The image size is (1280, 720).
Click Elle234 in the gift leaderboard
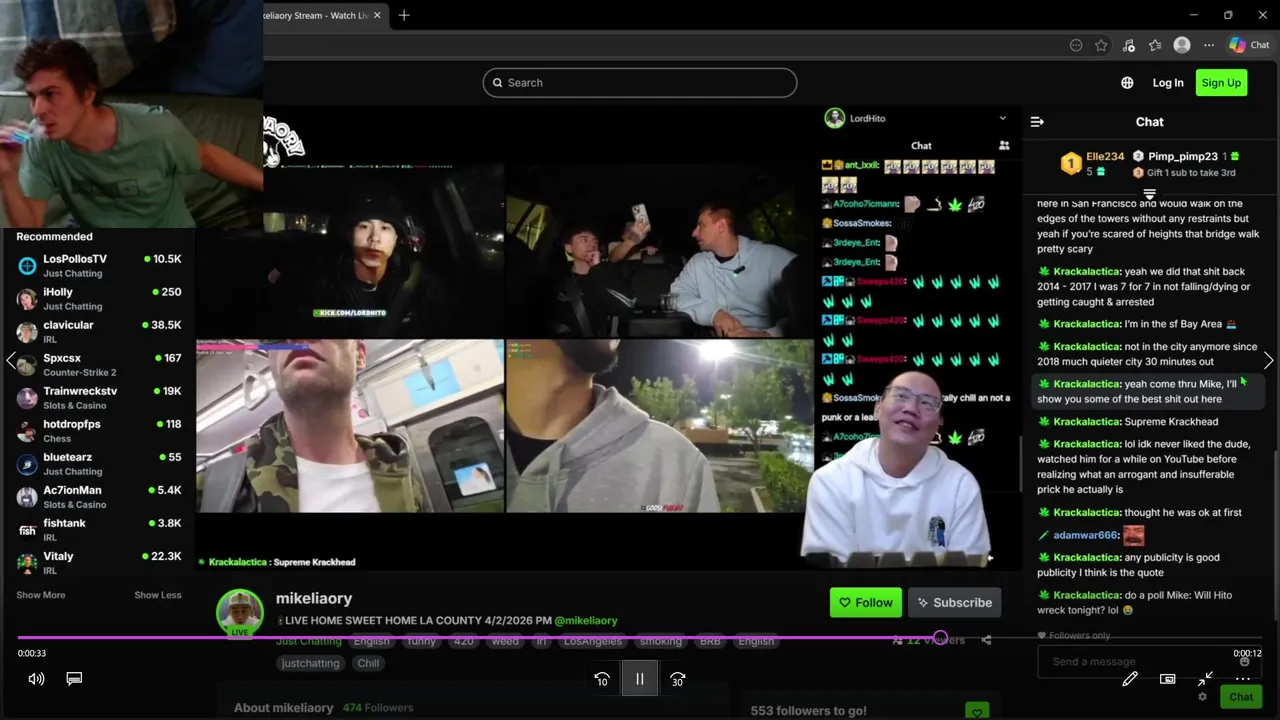click(1105, 157)
